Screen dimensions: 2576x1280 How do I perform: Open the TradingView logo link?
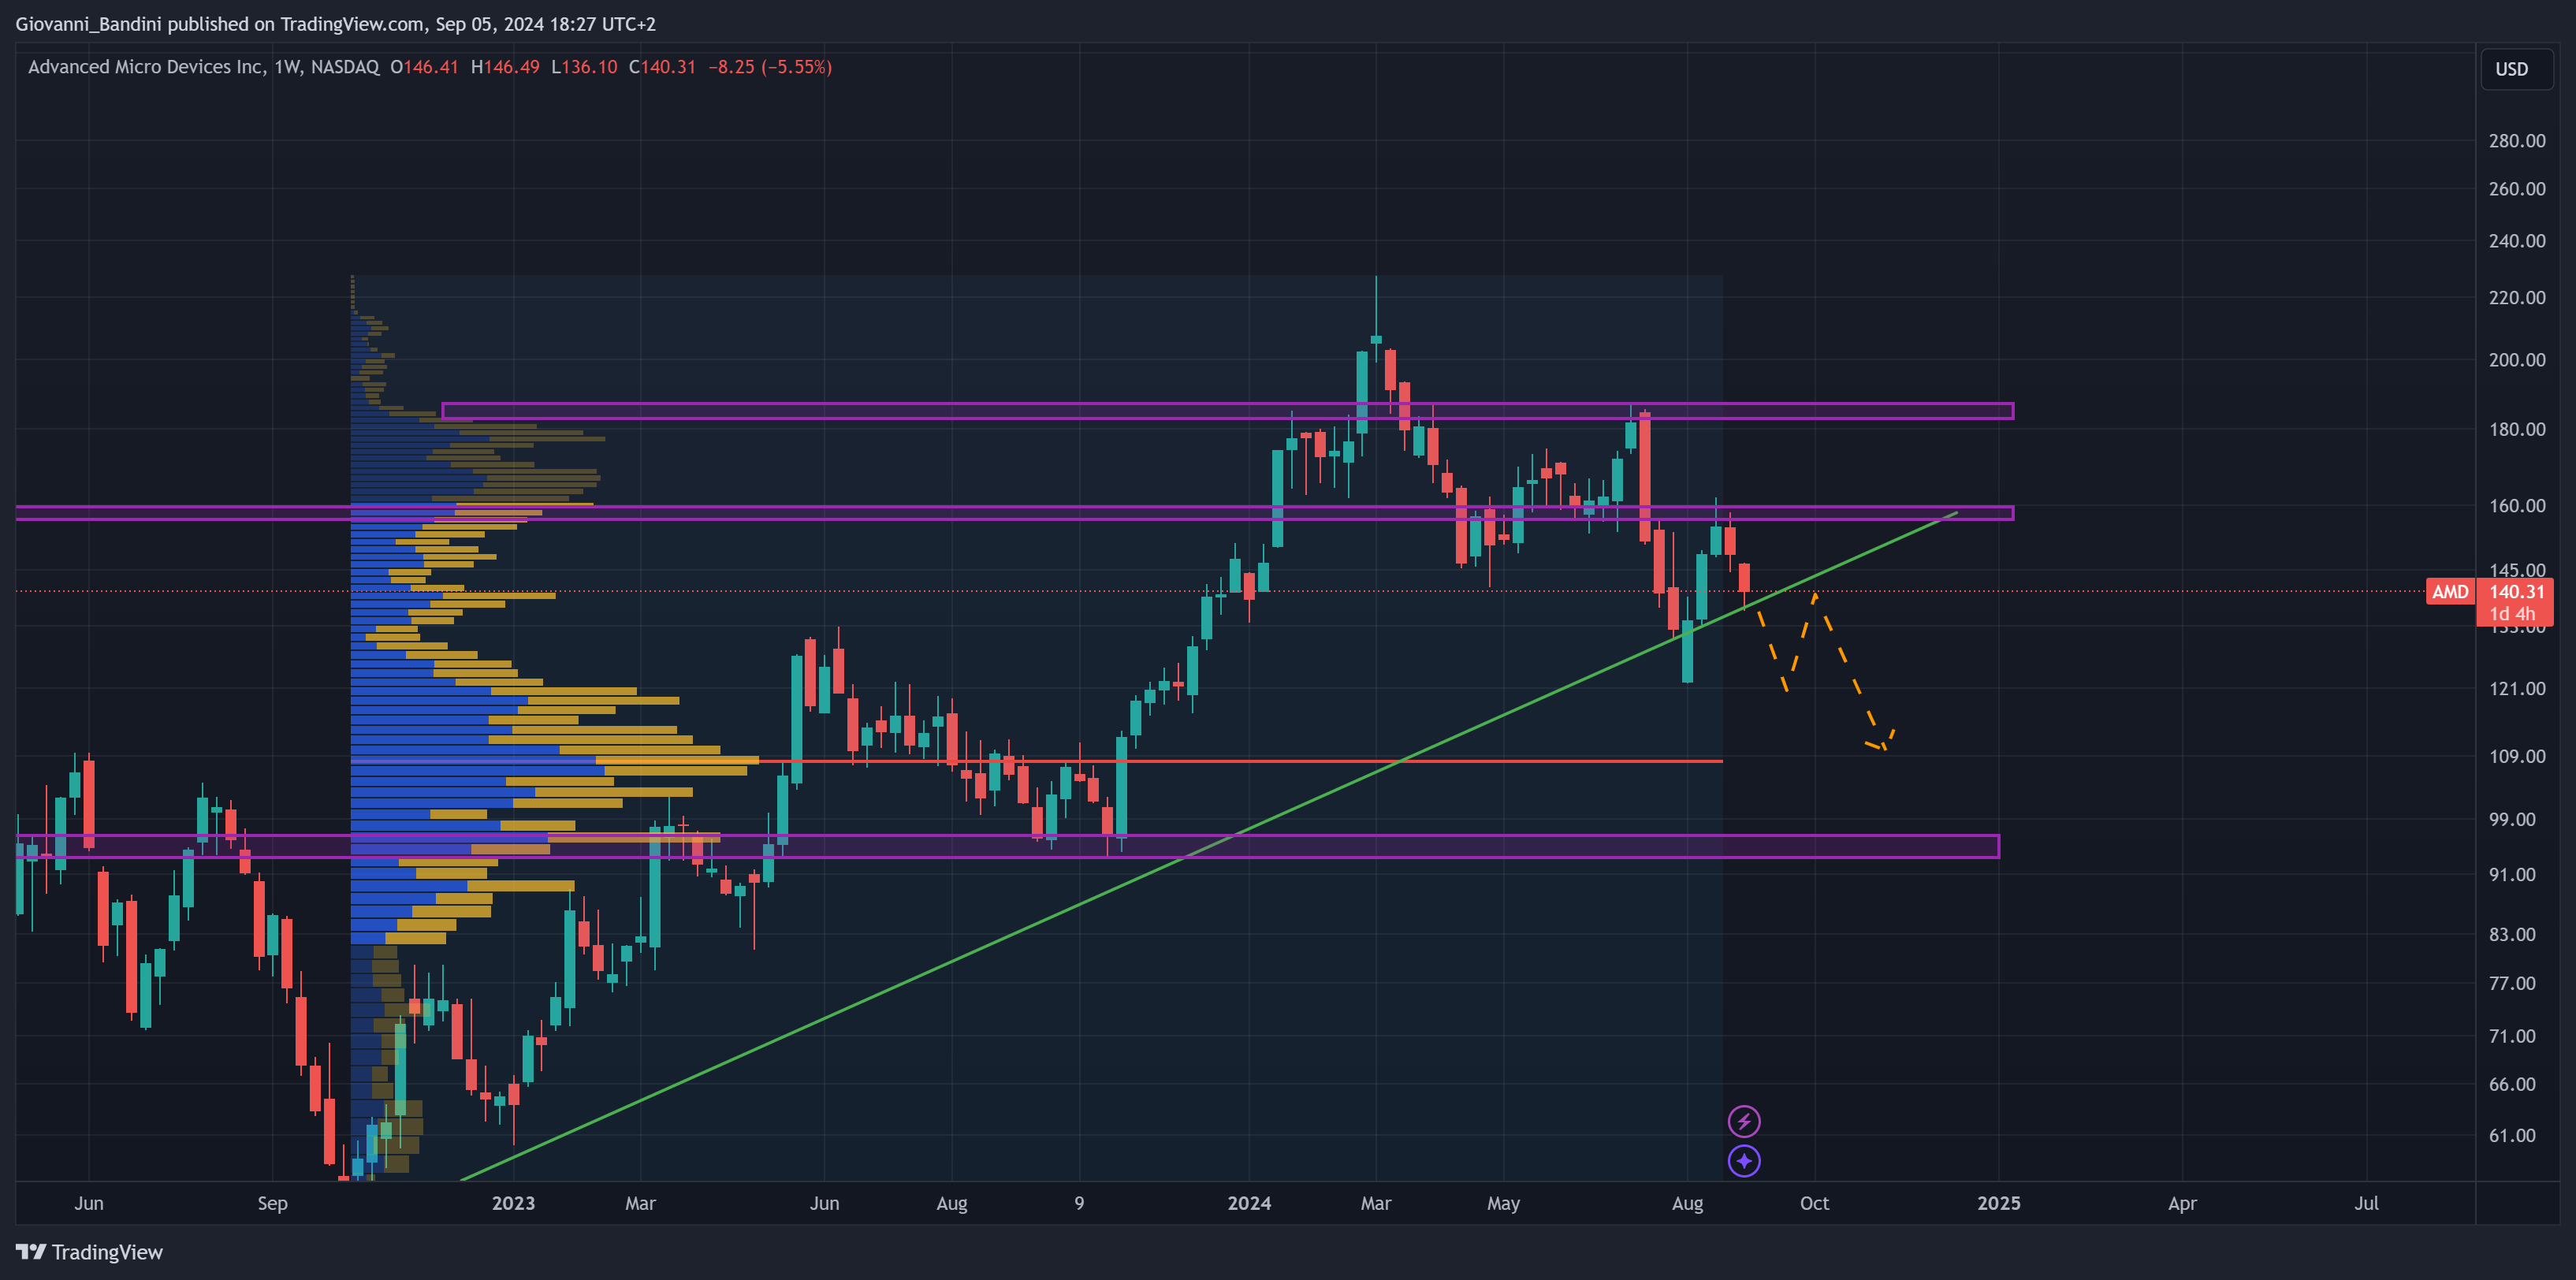[x=89, y=1252]
